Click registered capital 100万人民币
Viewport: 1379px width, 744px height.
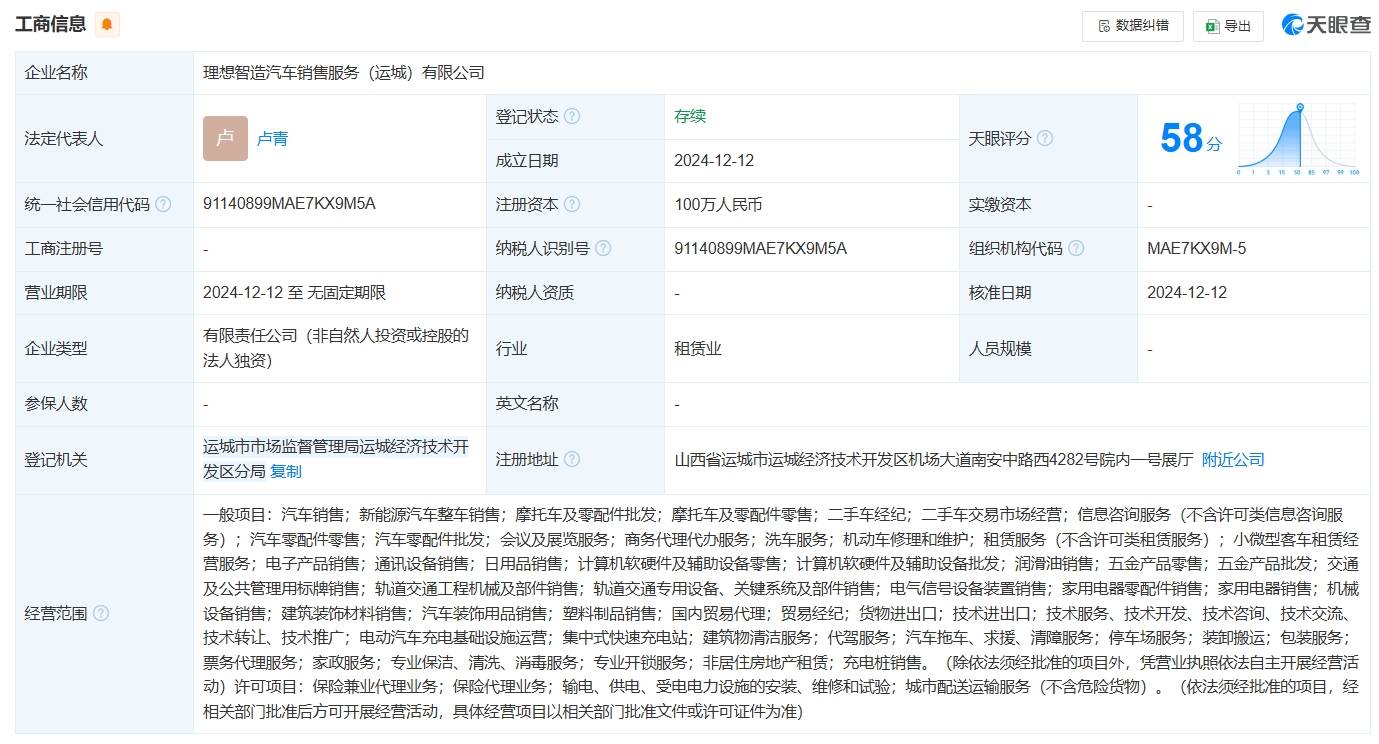(718, 204)
